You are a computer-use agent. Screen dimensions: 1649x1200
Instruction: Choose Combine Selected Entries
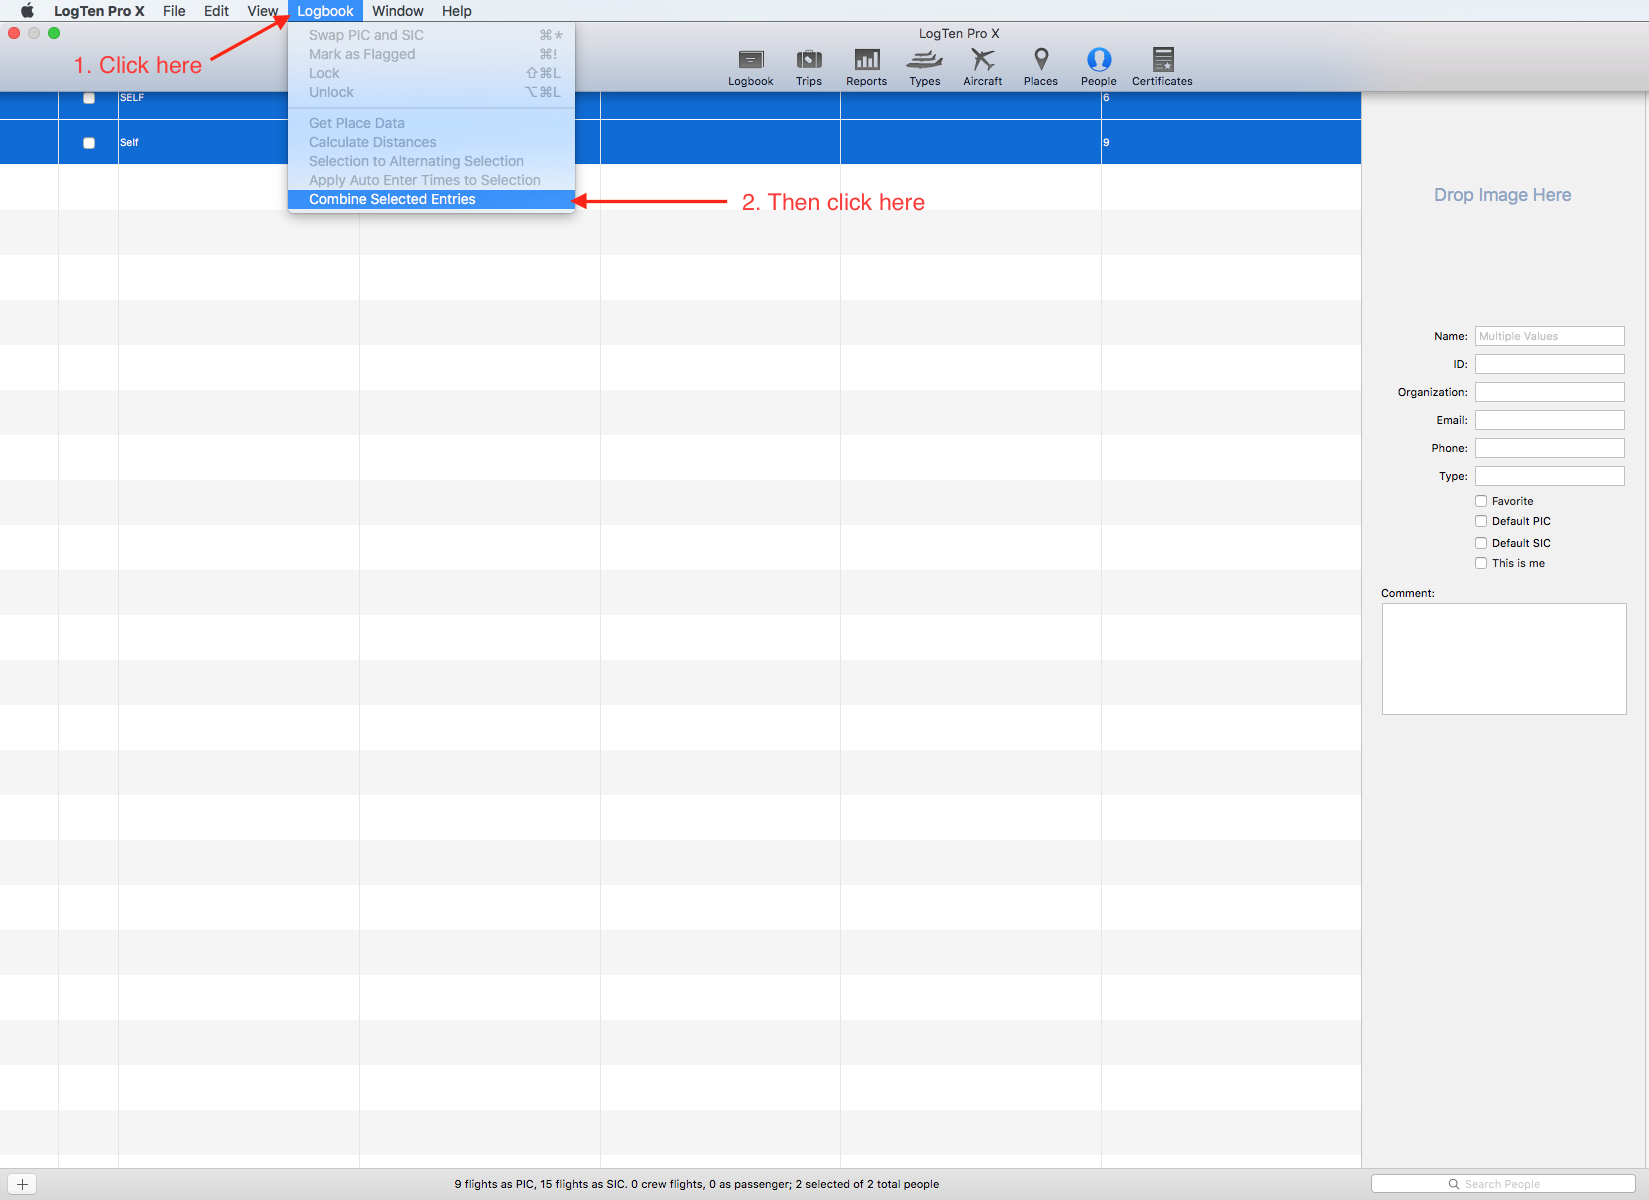431,199
